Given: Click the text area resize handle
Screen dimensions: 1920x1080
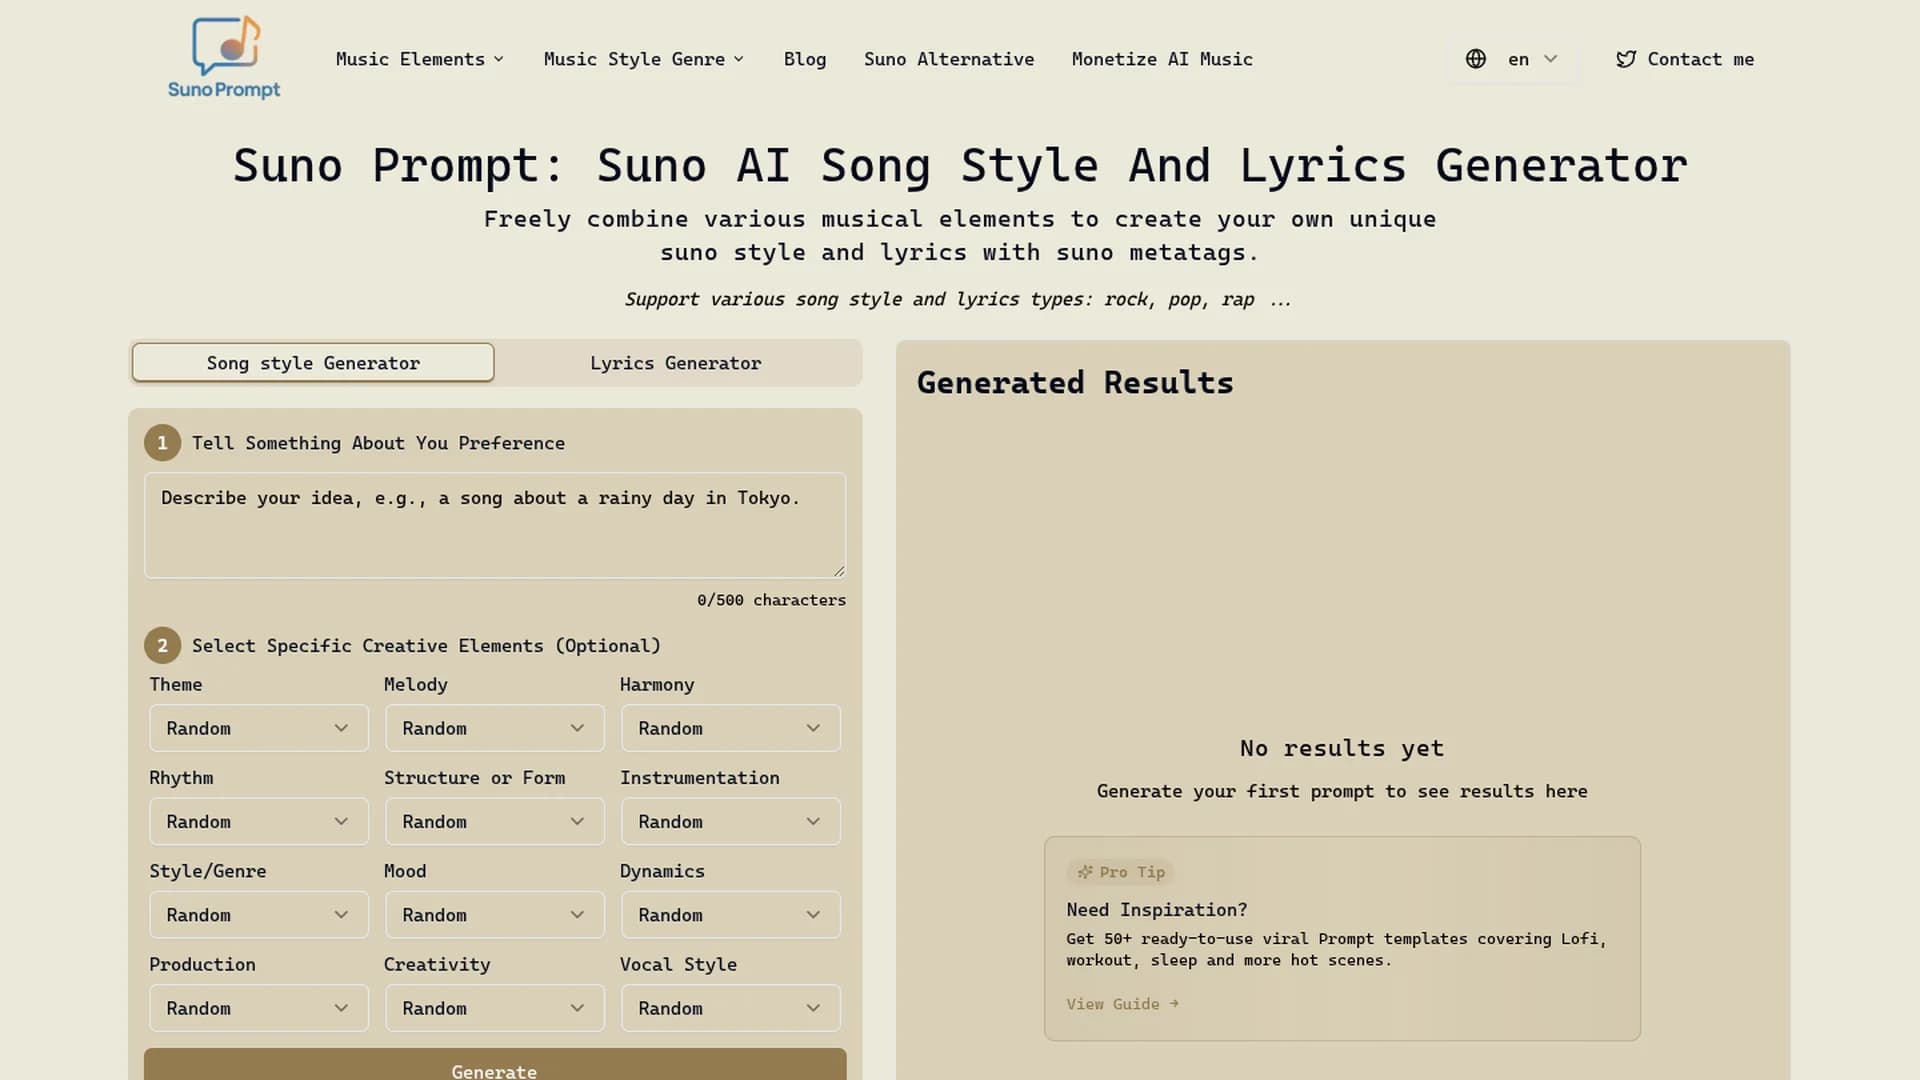Looking at the screenshot, I should coord(839,571).
